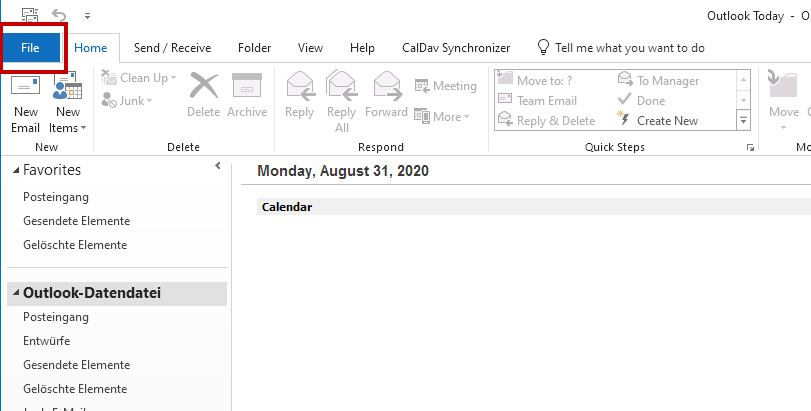This screenshot has width=811, height=411.
Task: Switch to the Home tab
Action: 91,48
